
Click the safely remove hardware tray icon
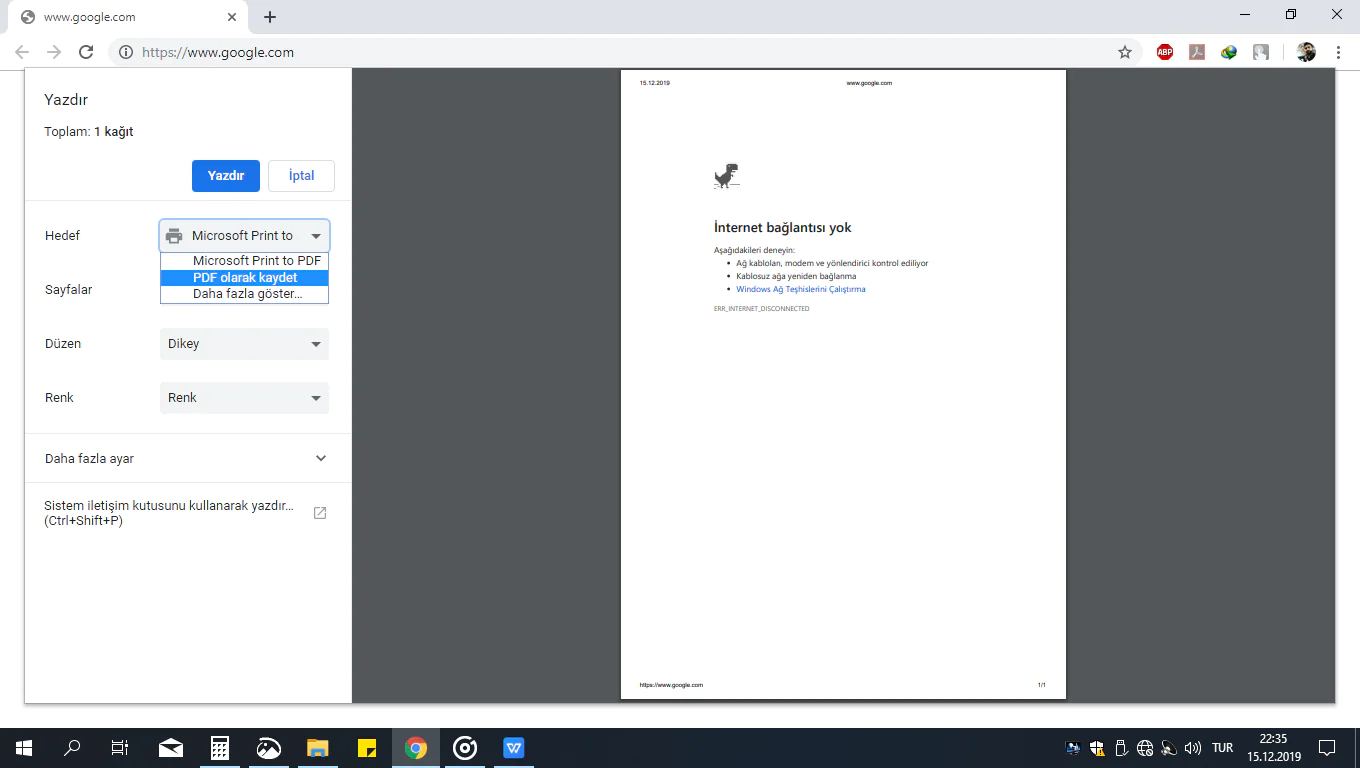[1121, 748]
